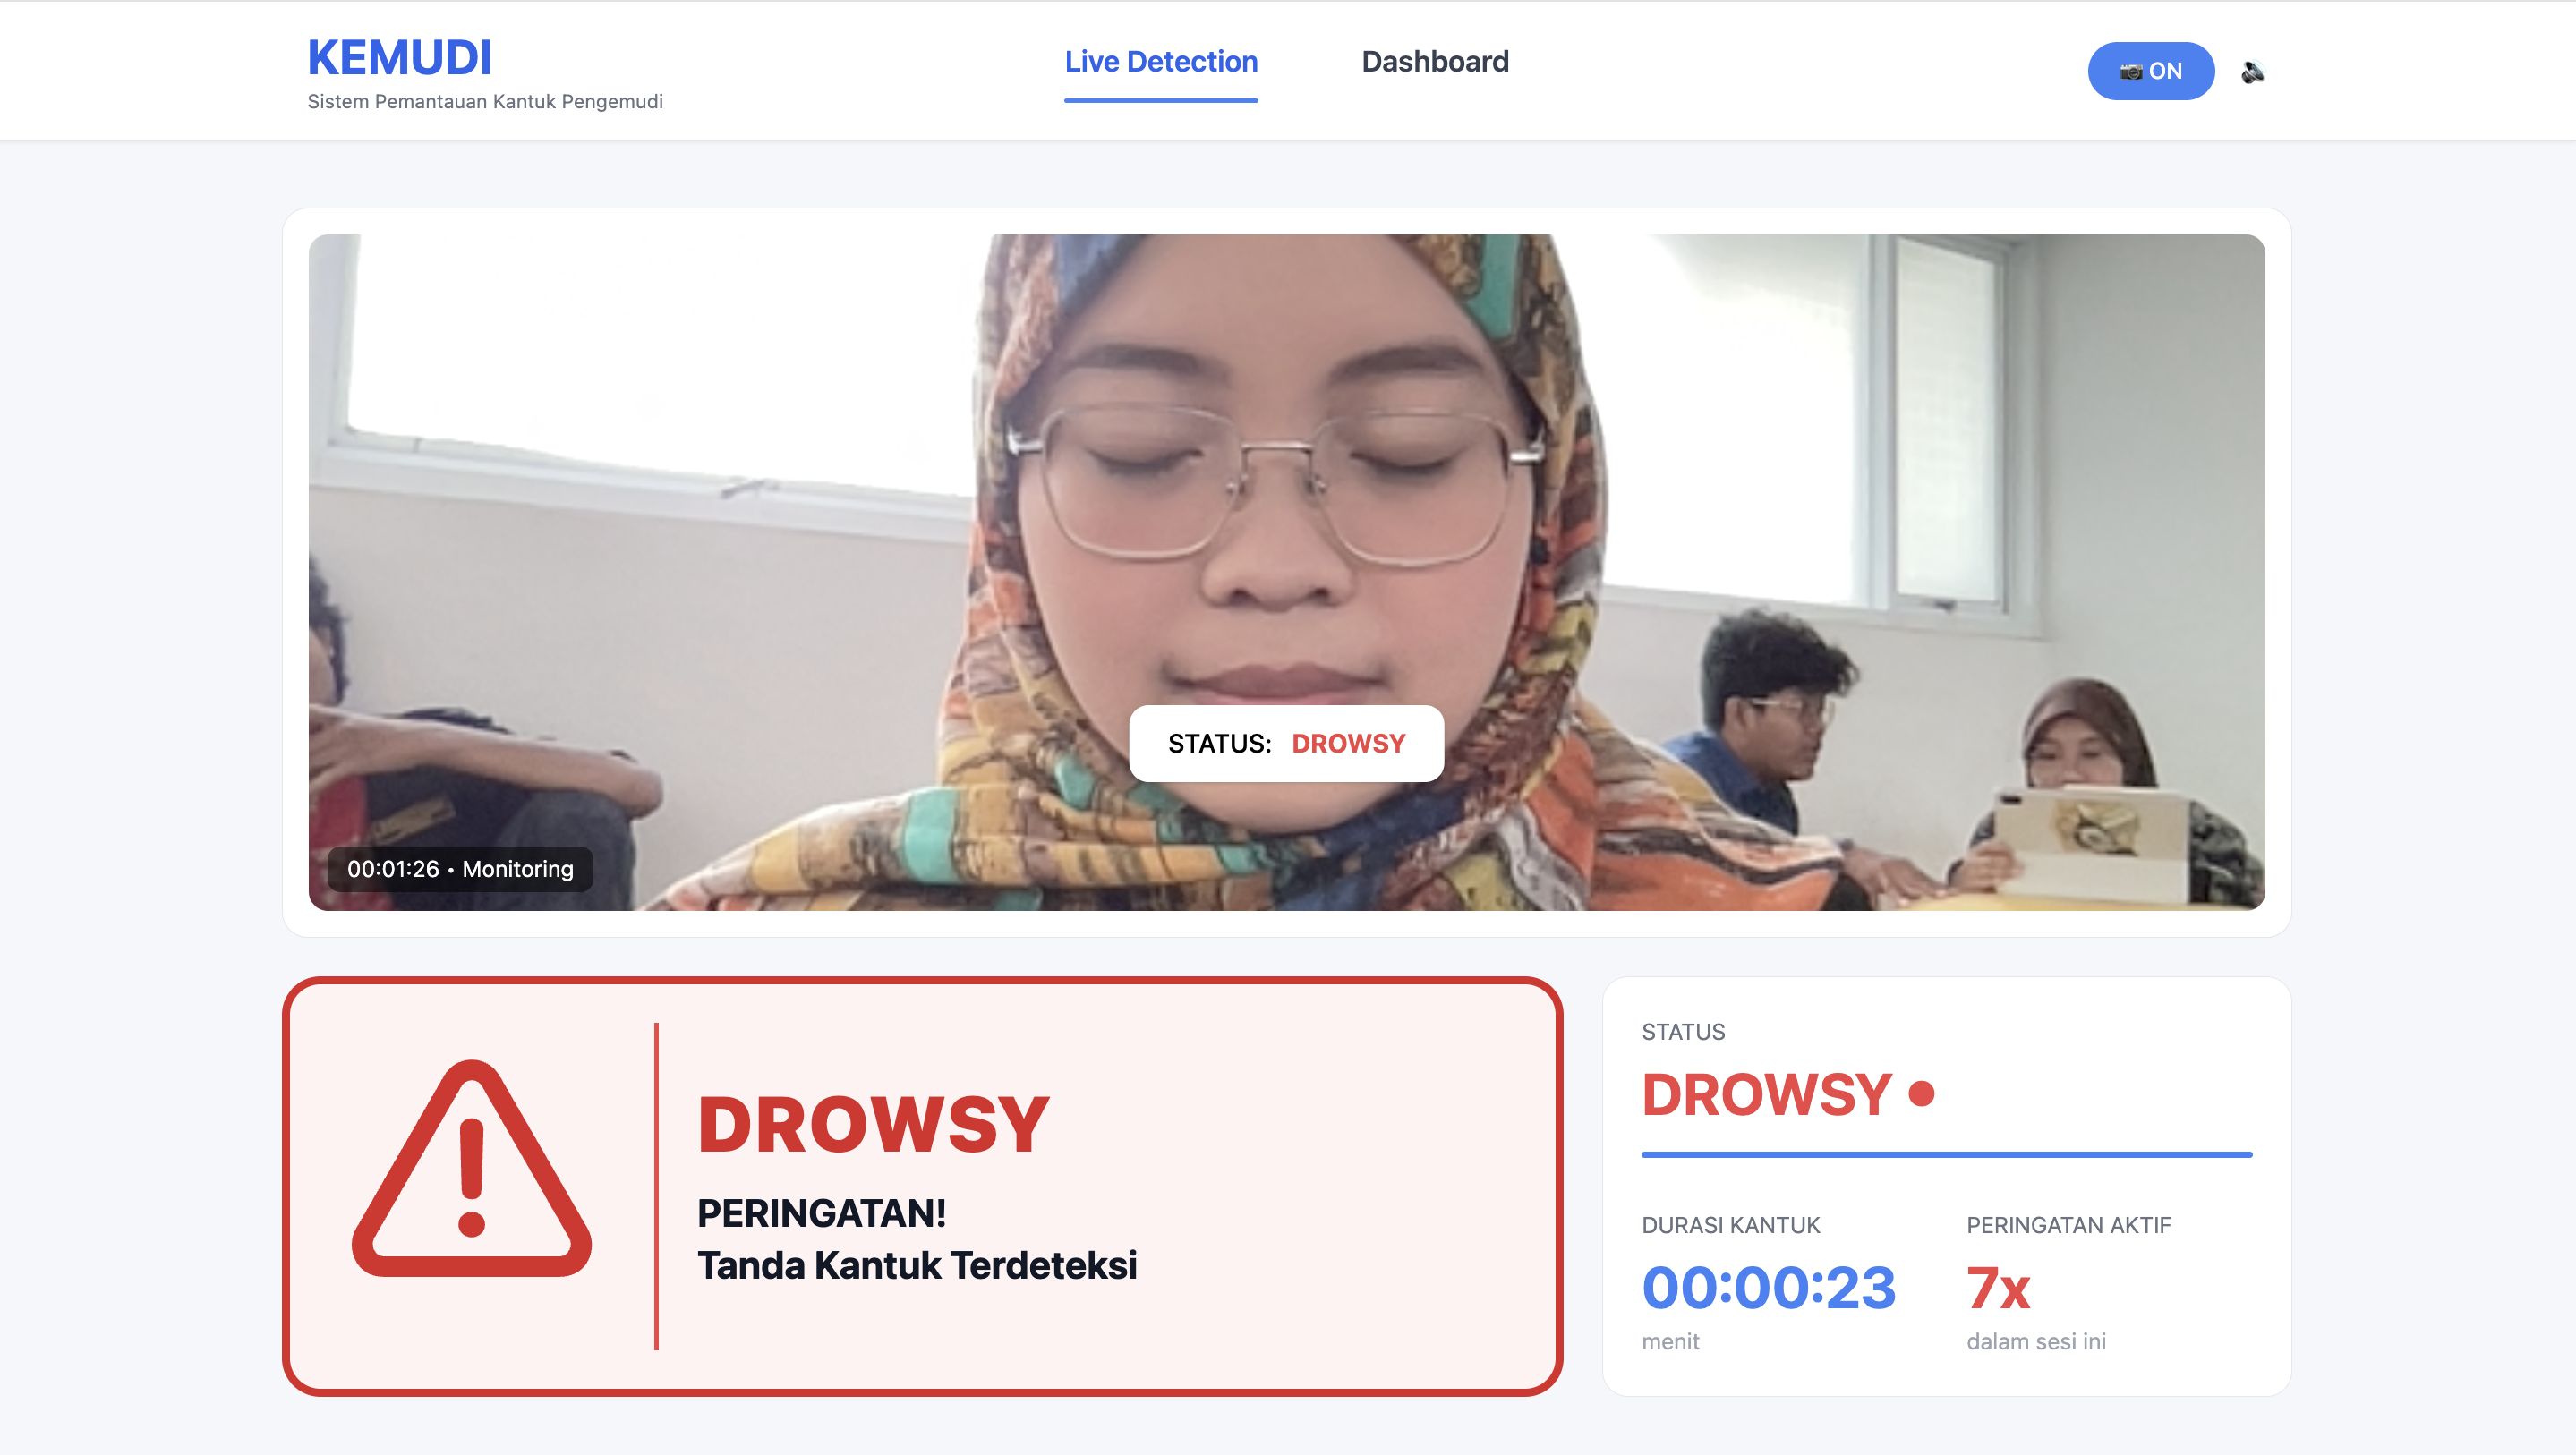Click the blue progress bar under status
2576x1455 pixels.
pos(1946,1154)
